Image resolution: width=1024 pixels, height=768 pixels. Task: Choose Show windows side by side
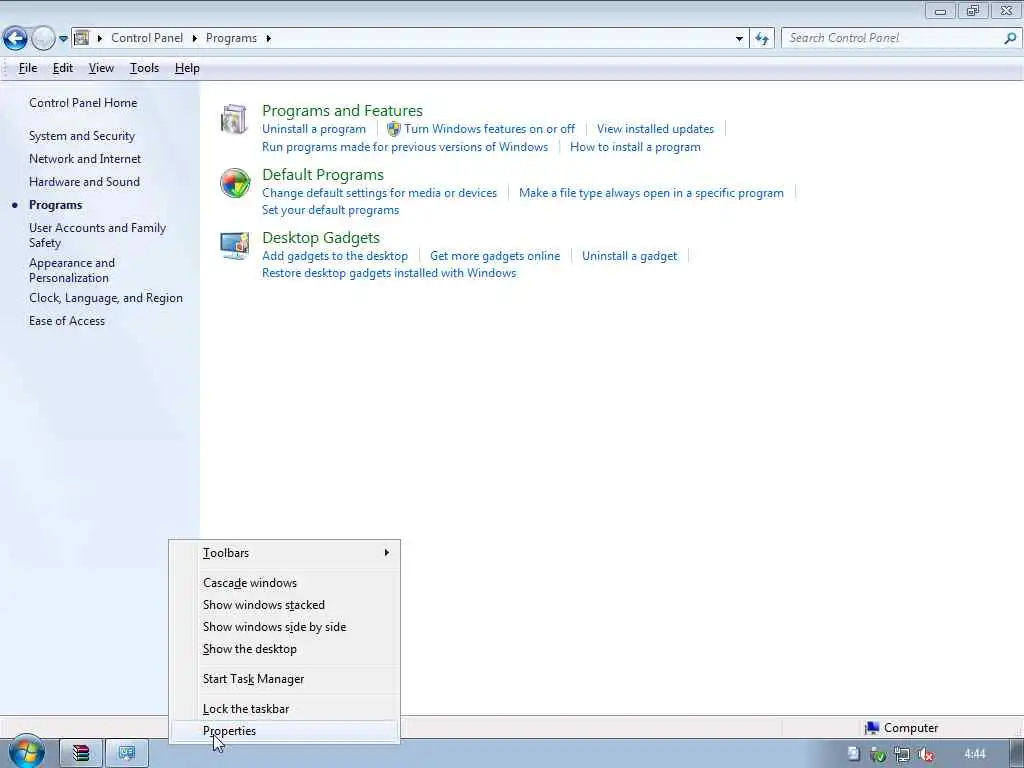(285, 627)
